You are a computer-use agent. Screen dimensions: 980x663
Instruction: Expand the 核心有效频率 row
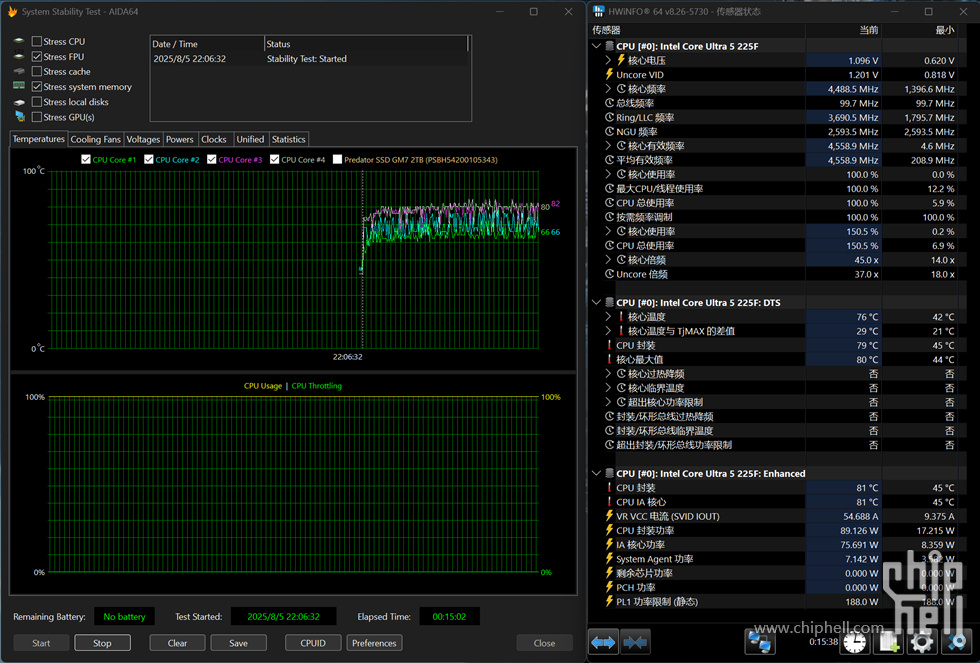click(608, 146)
